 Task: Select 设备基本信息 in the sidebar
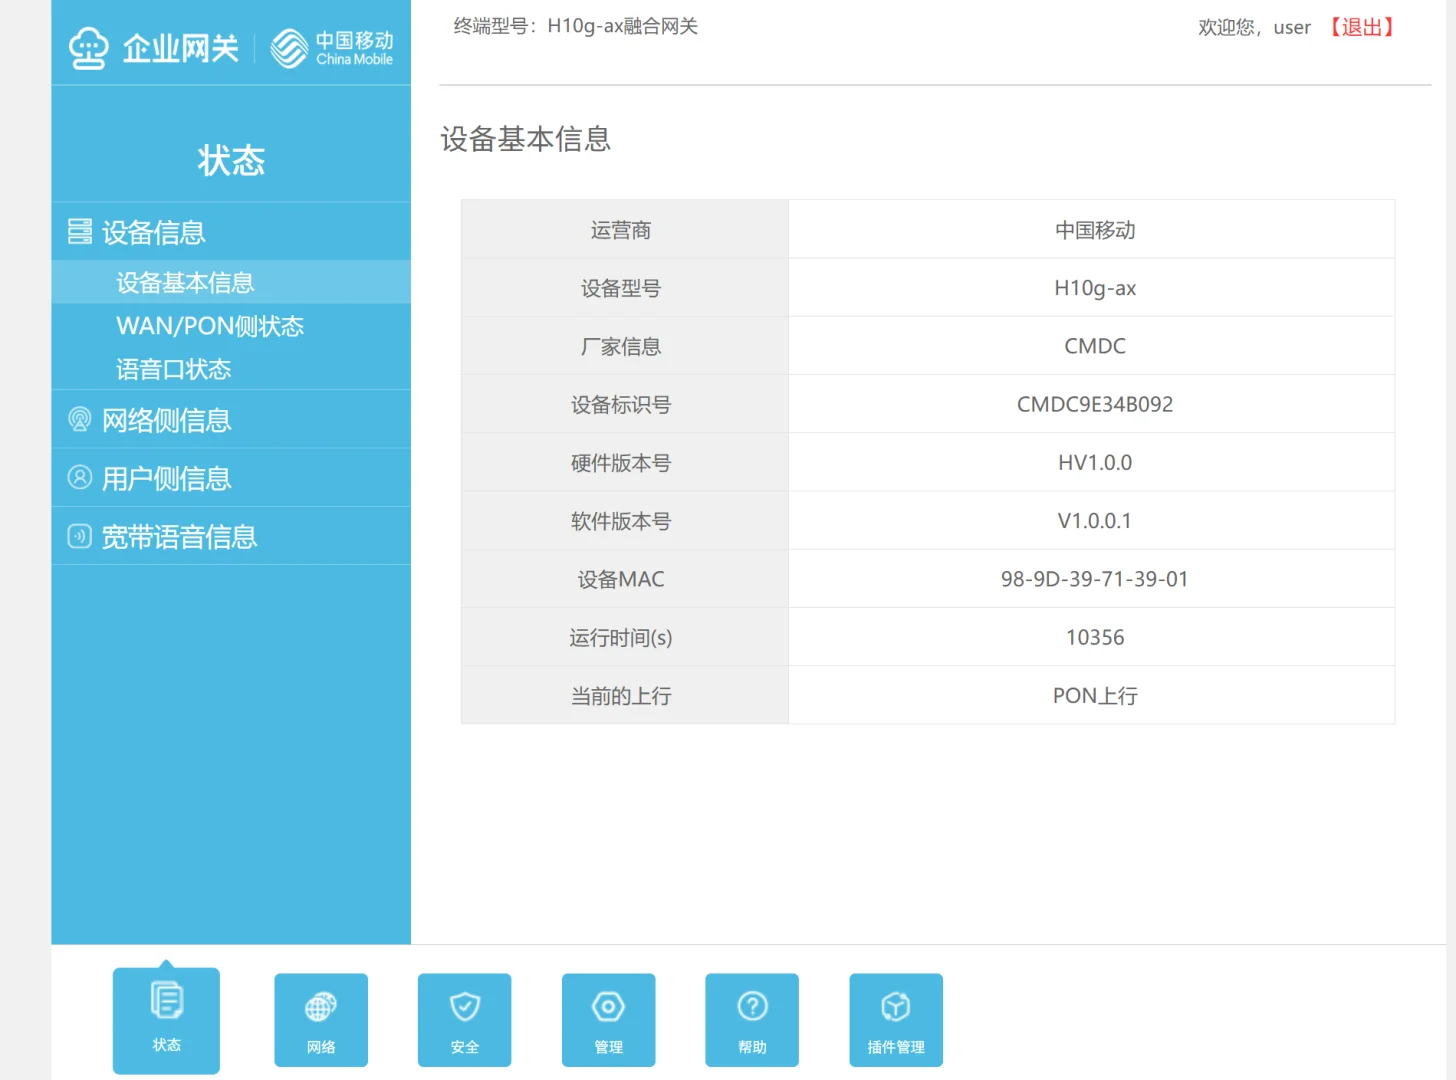[184, 282]
